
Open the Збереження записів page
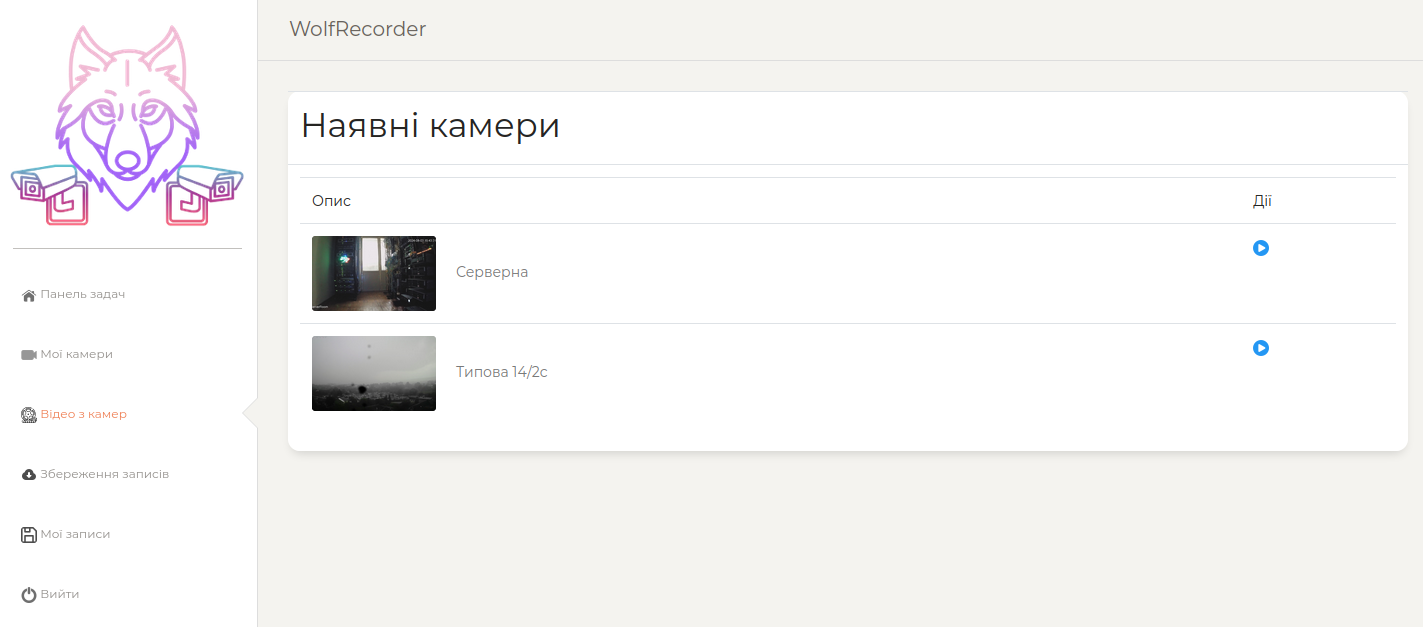(x=104, y=474)
